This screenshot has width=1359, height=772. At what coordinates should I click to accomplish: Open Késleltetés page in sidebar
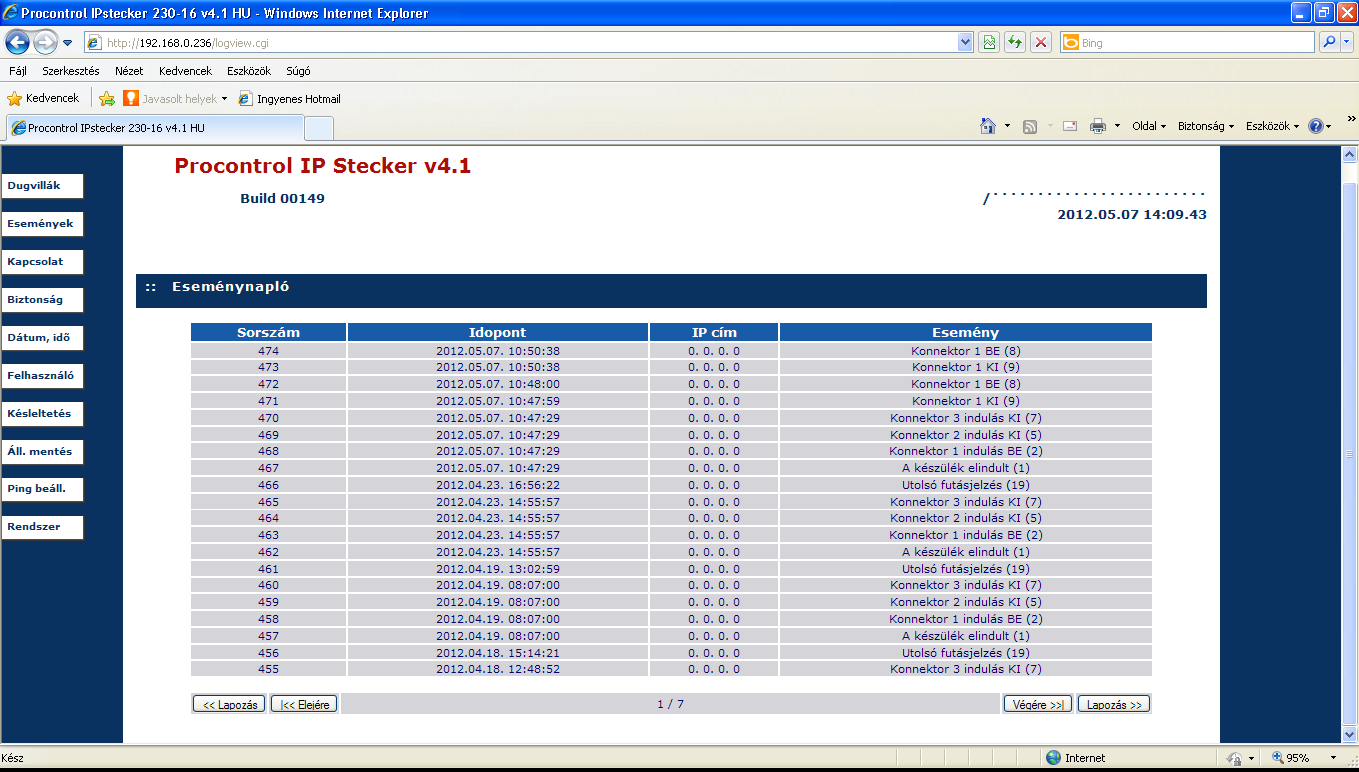(x=42, y=414)
